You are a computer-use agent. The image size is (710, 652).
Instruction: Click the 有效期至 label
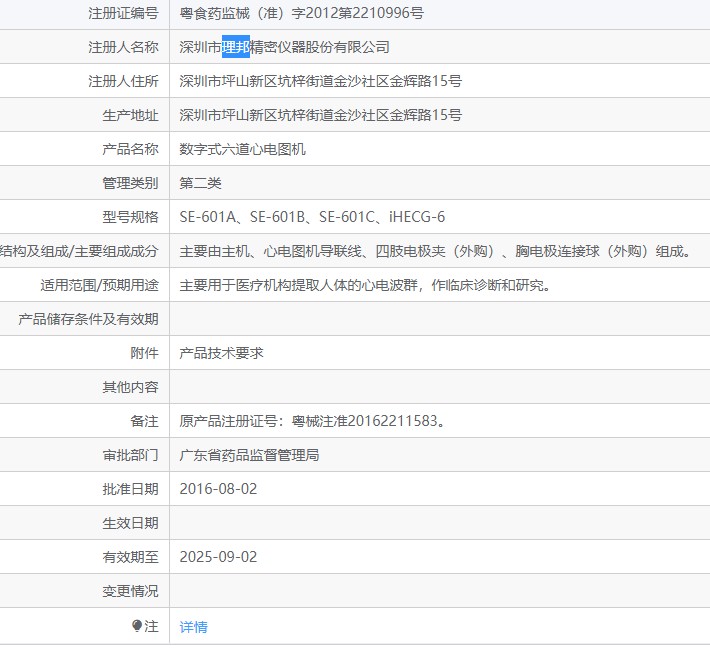point(130,557)
